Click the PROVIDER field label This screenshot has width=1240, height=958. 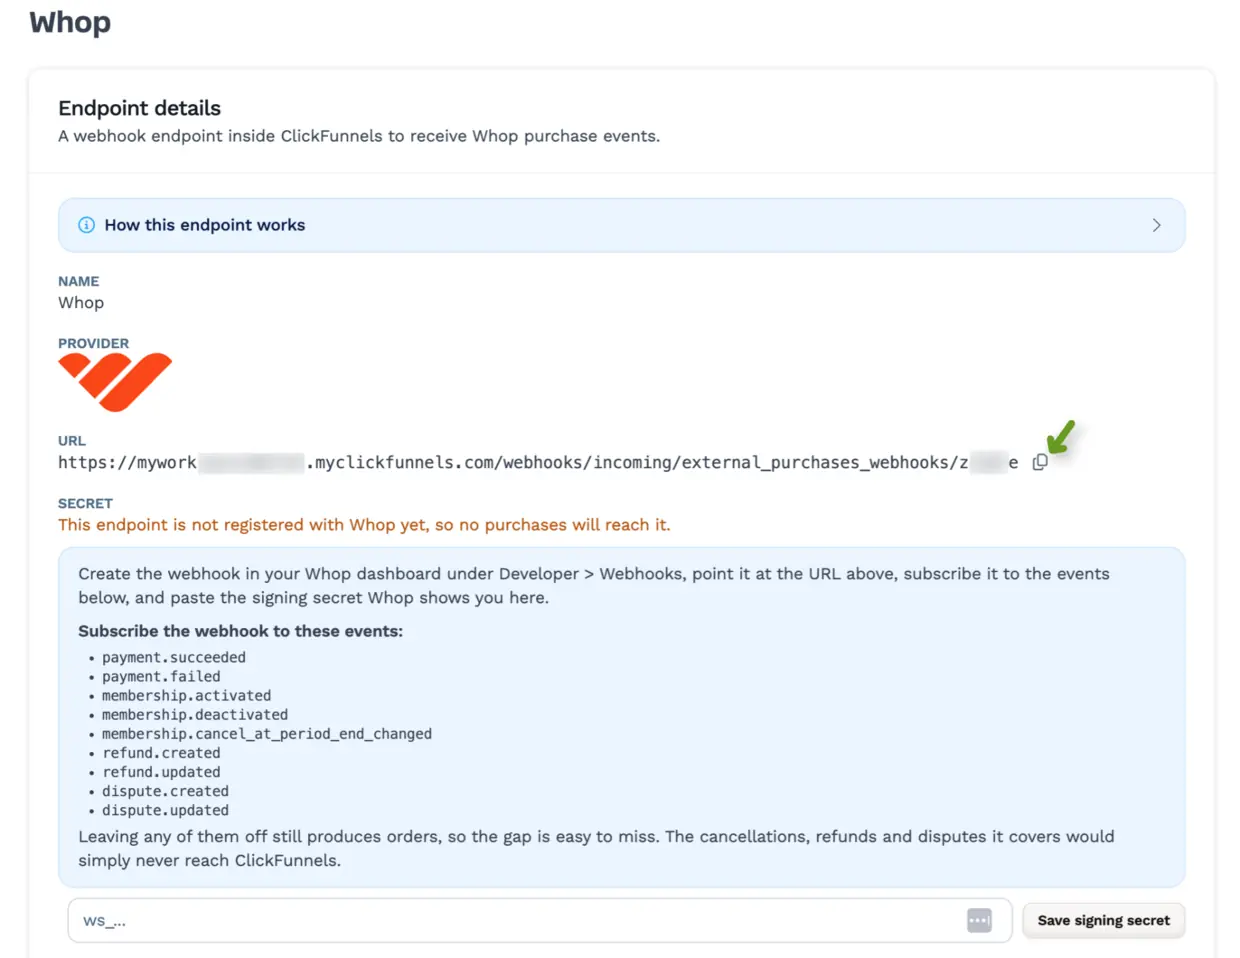(93, 343)
